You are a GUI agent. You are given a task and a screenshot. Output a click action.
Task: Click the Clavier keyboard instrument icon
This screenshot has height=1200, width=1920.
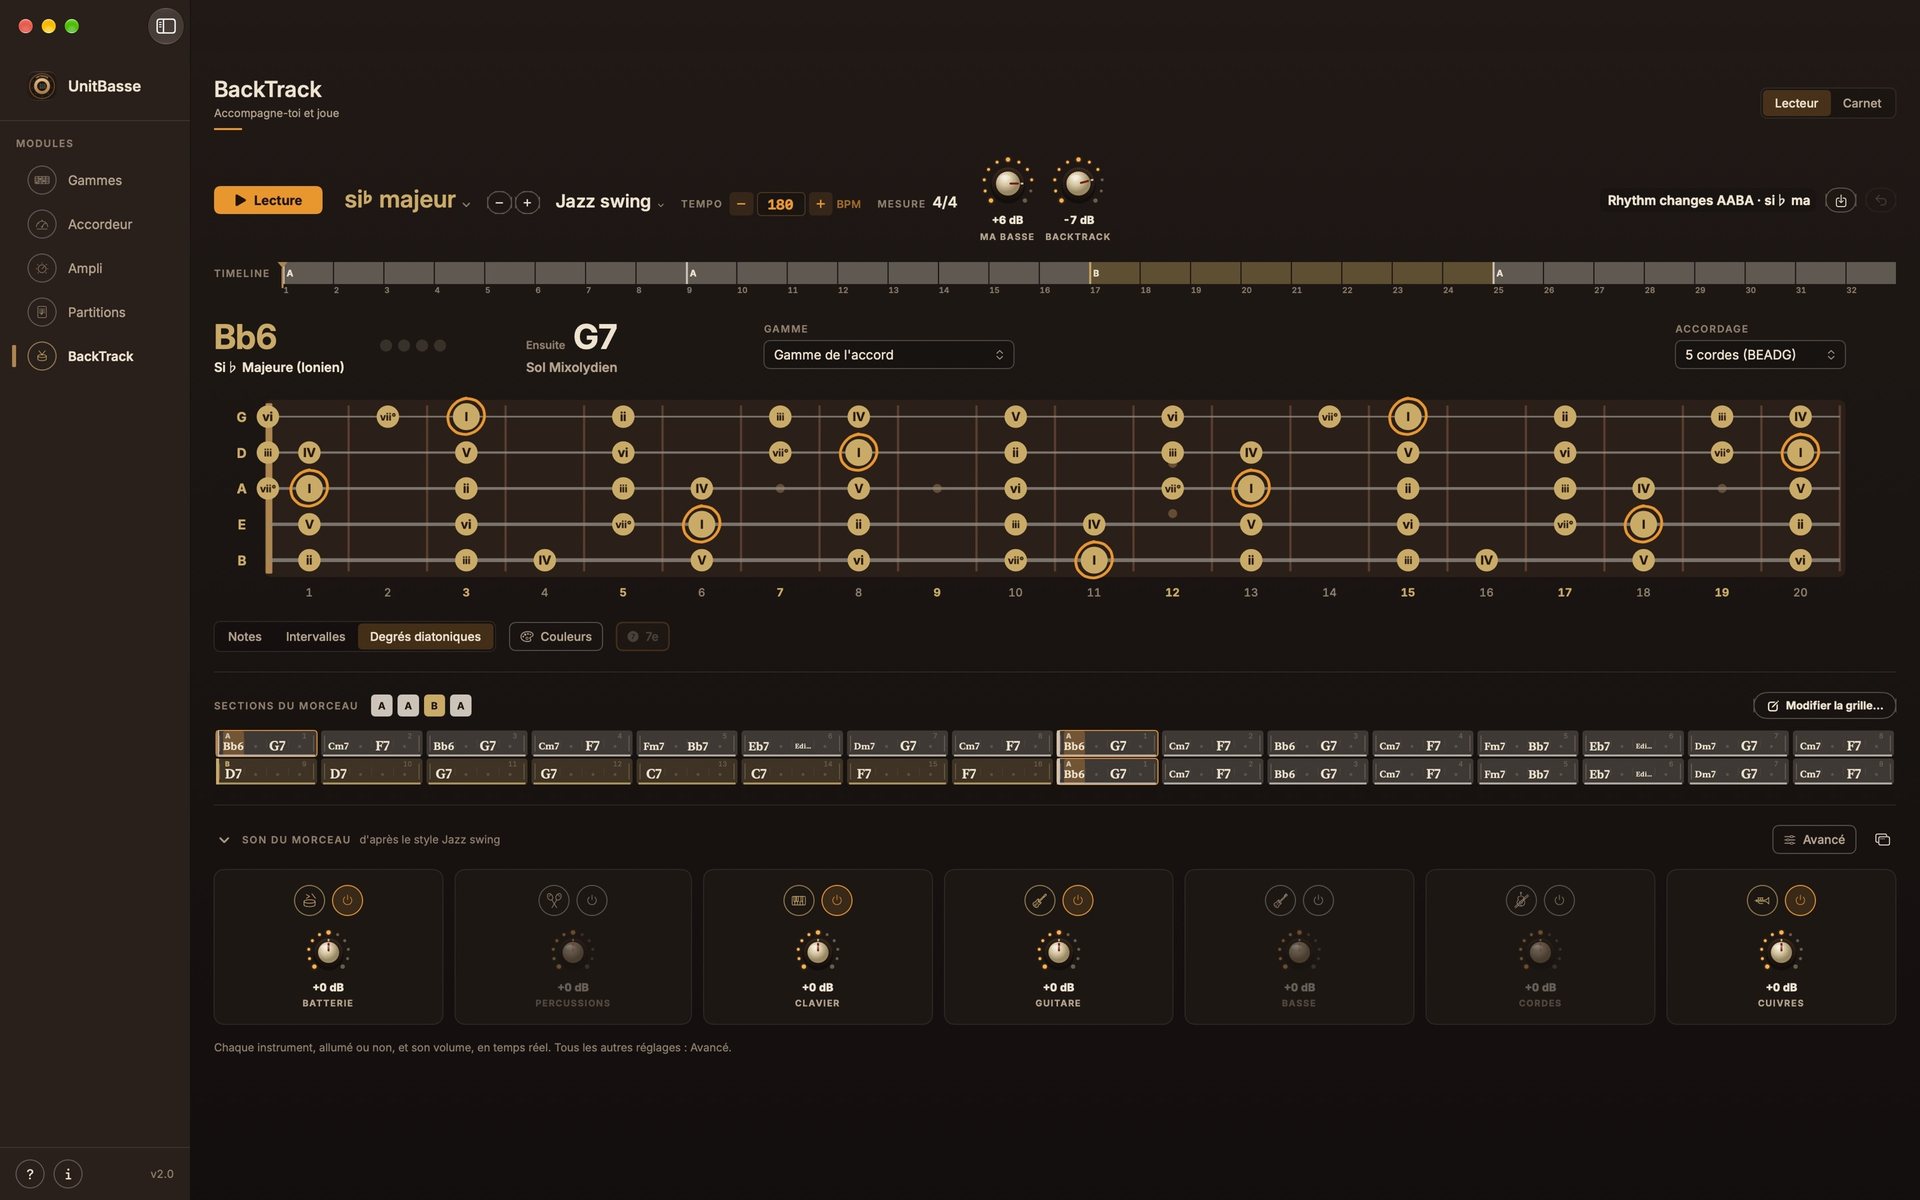[x=798, y=900]
